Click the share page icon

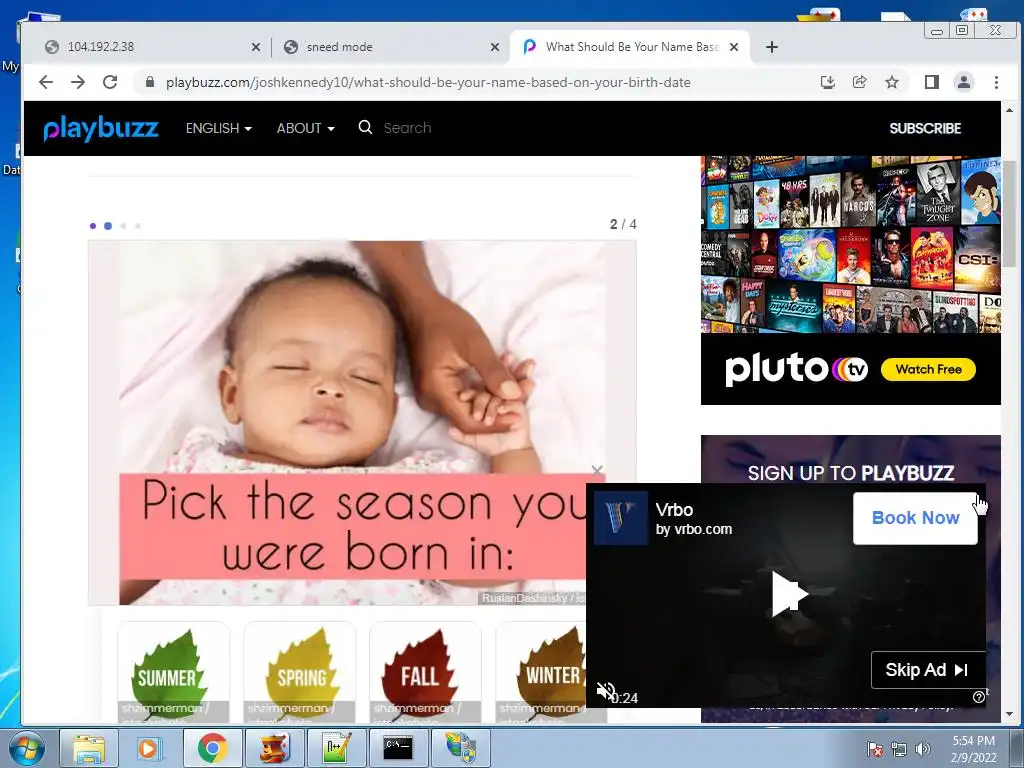click(859, 82)
